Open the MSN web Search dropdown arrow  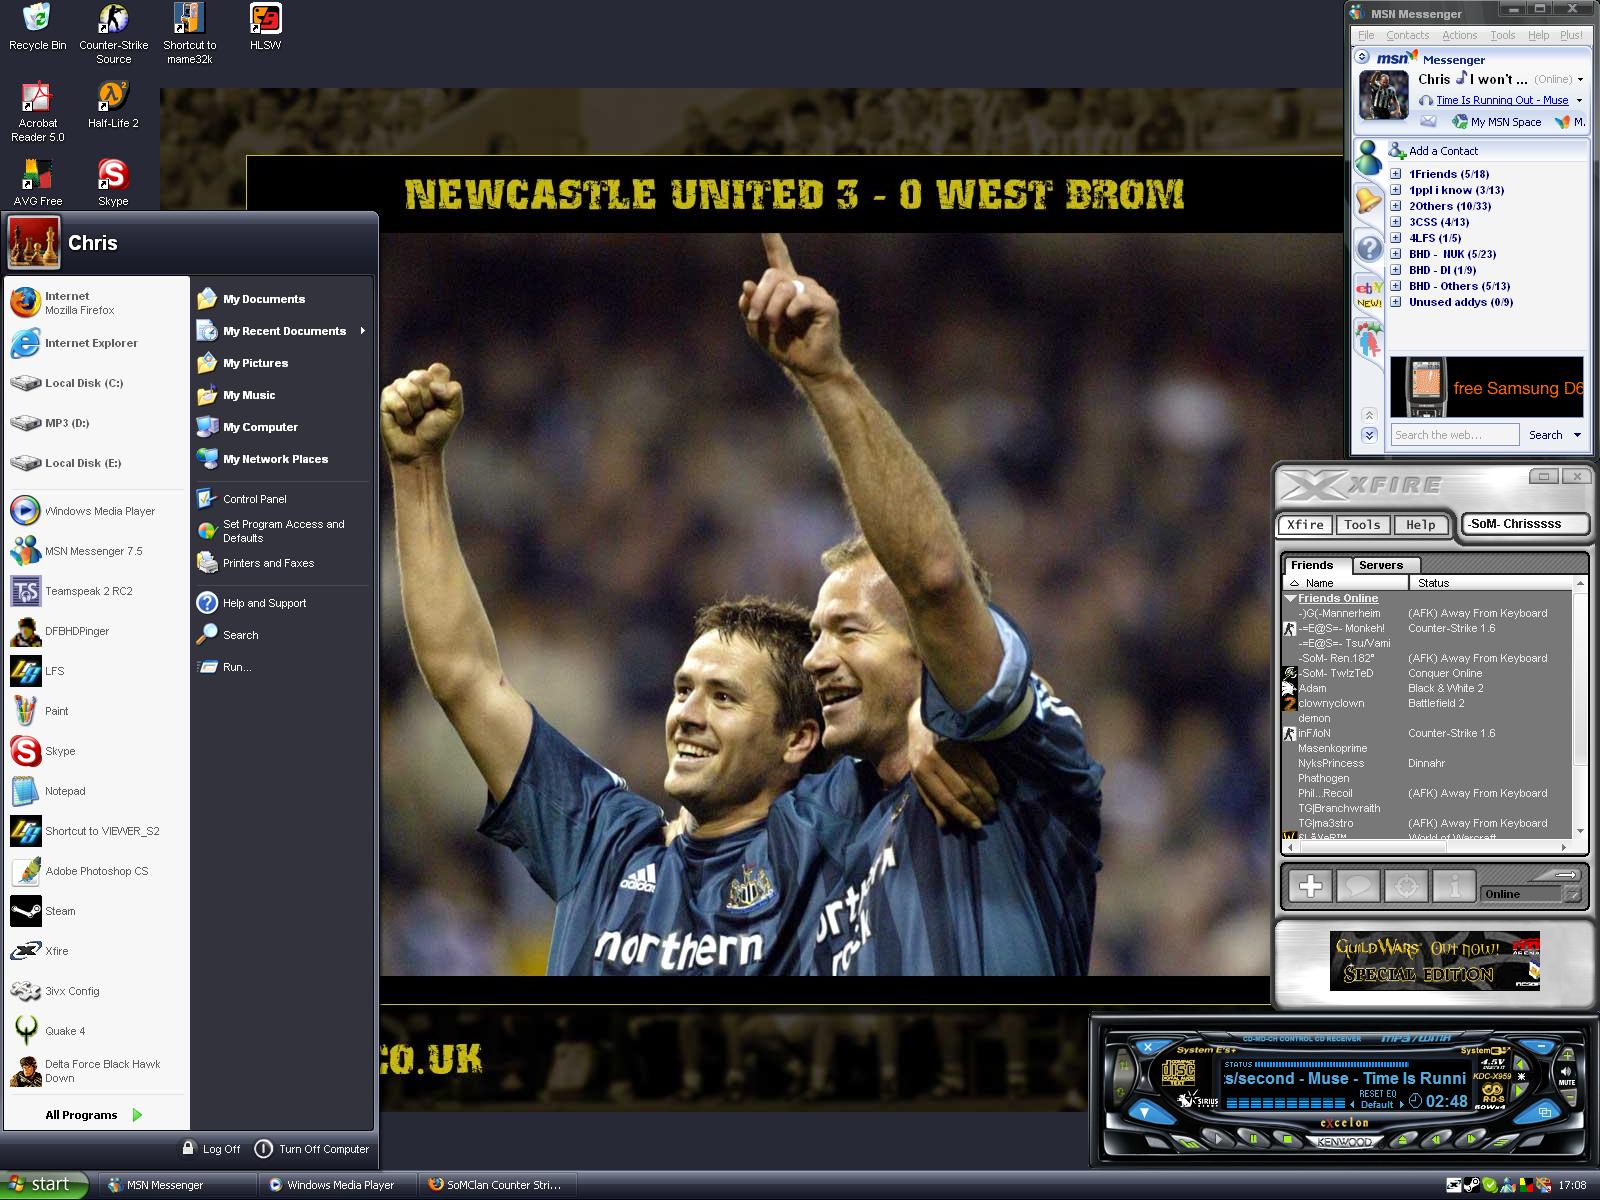pyautogui.click(x=1577, y=435)
